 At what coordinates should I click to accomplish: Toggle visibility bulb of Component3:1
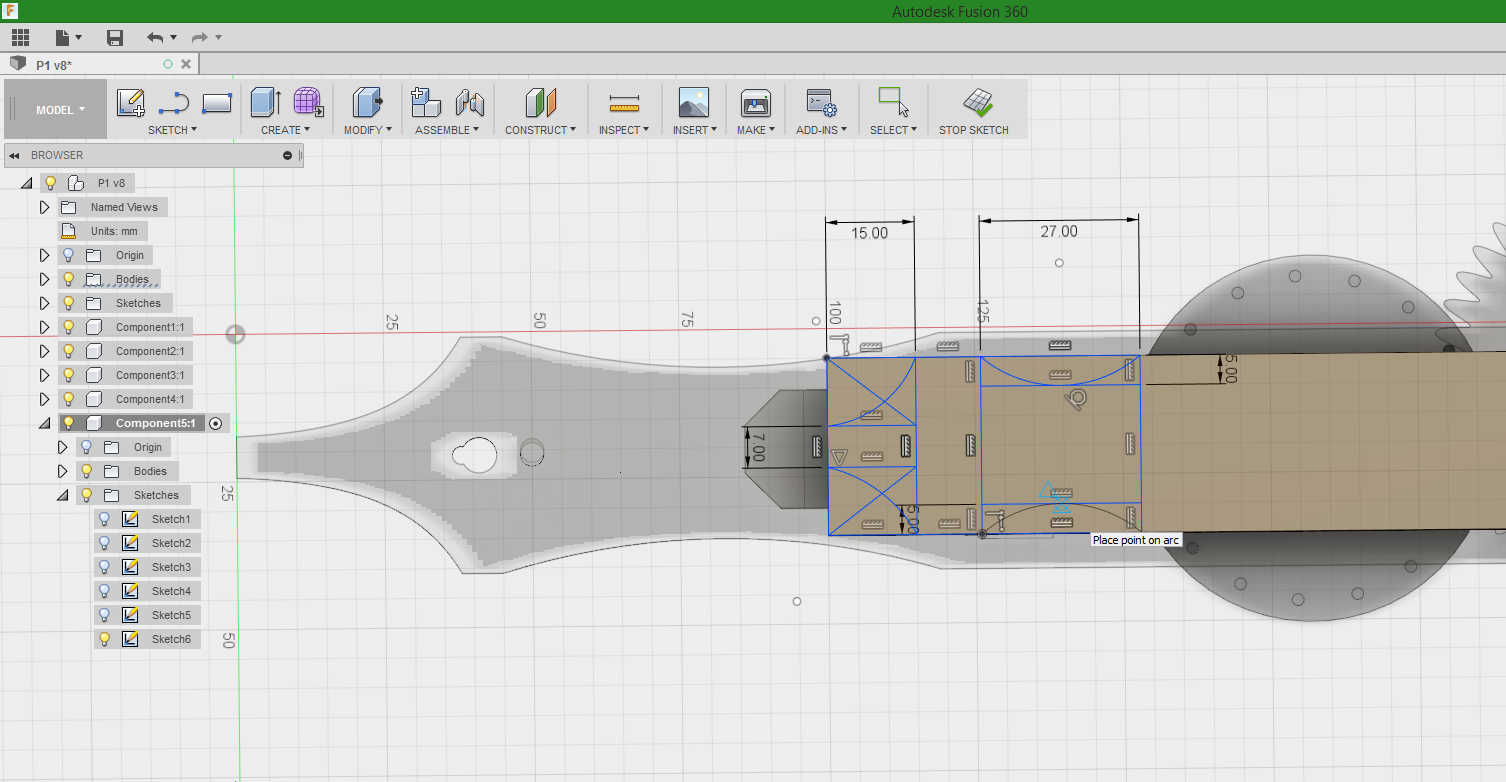click(69, 375)
